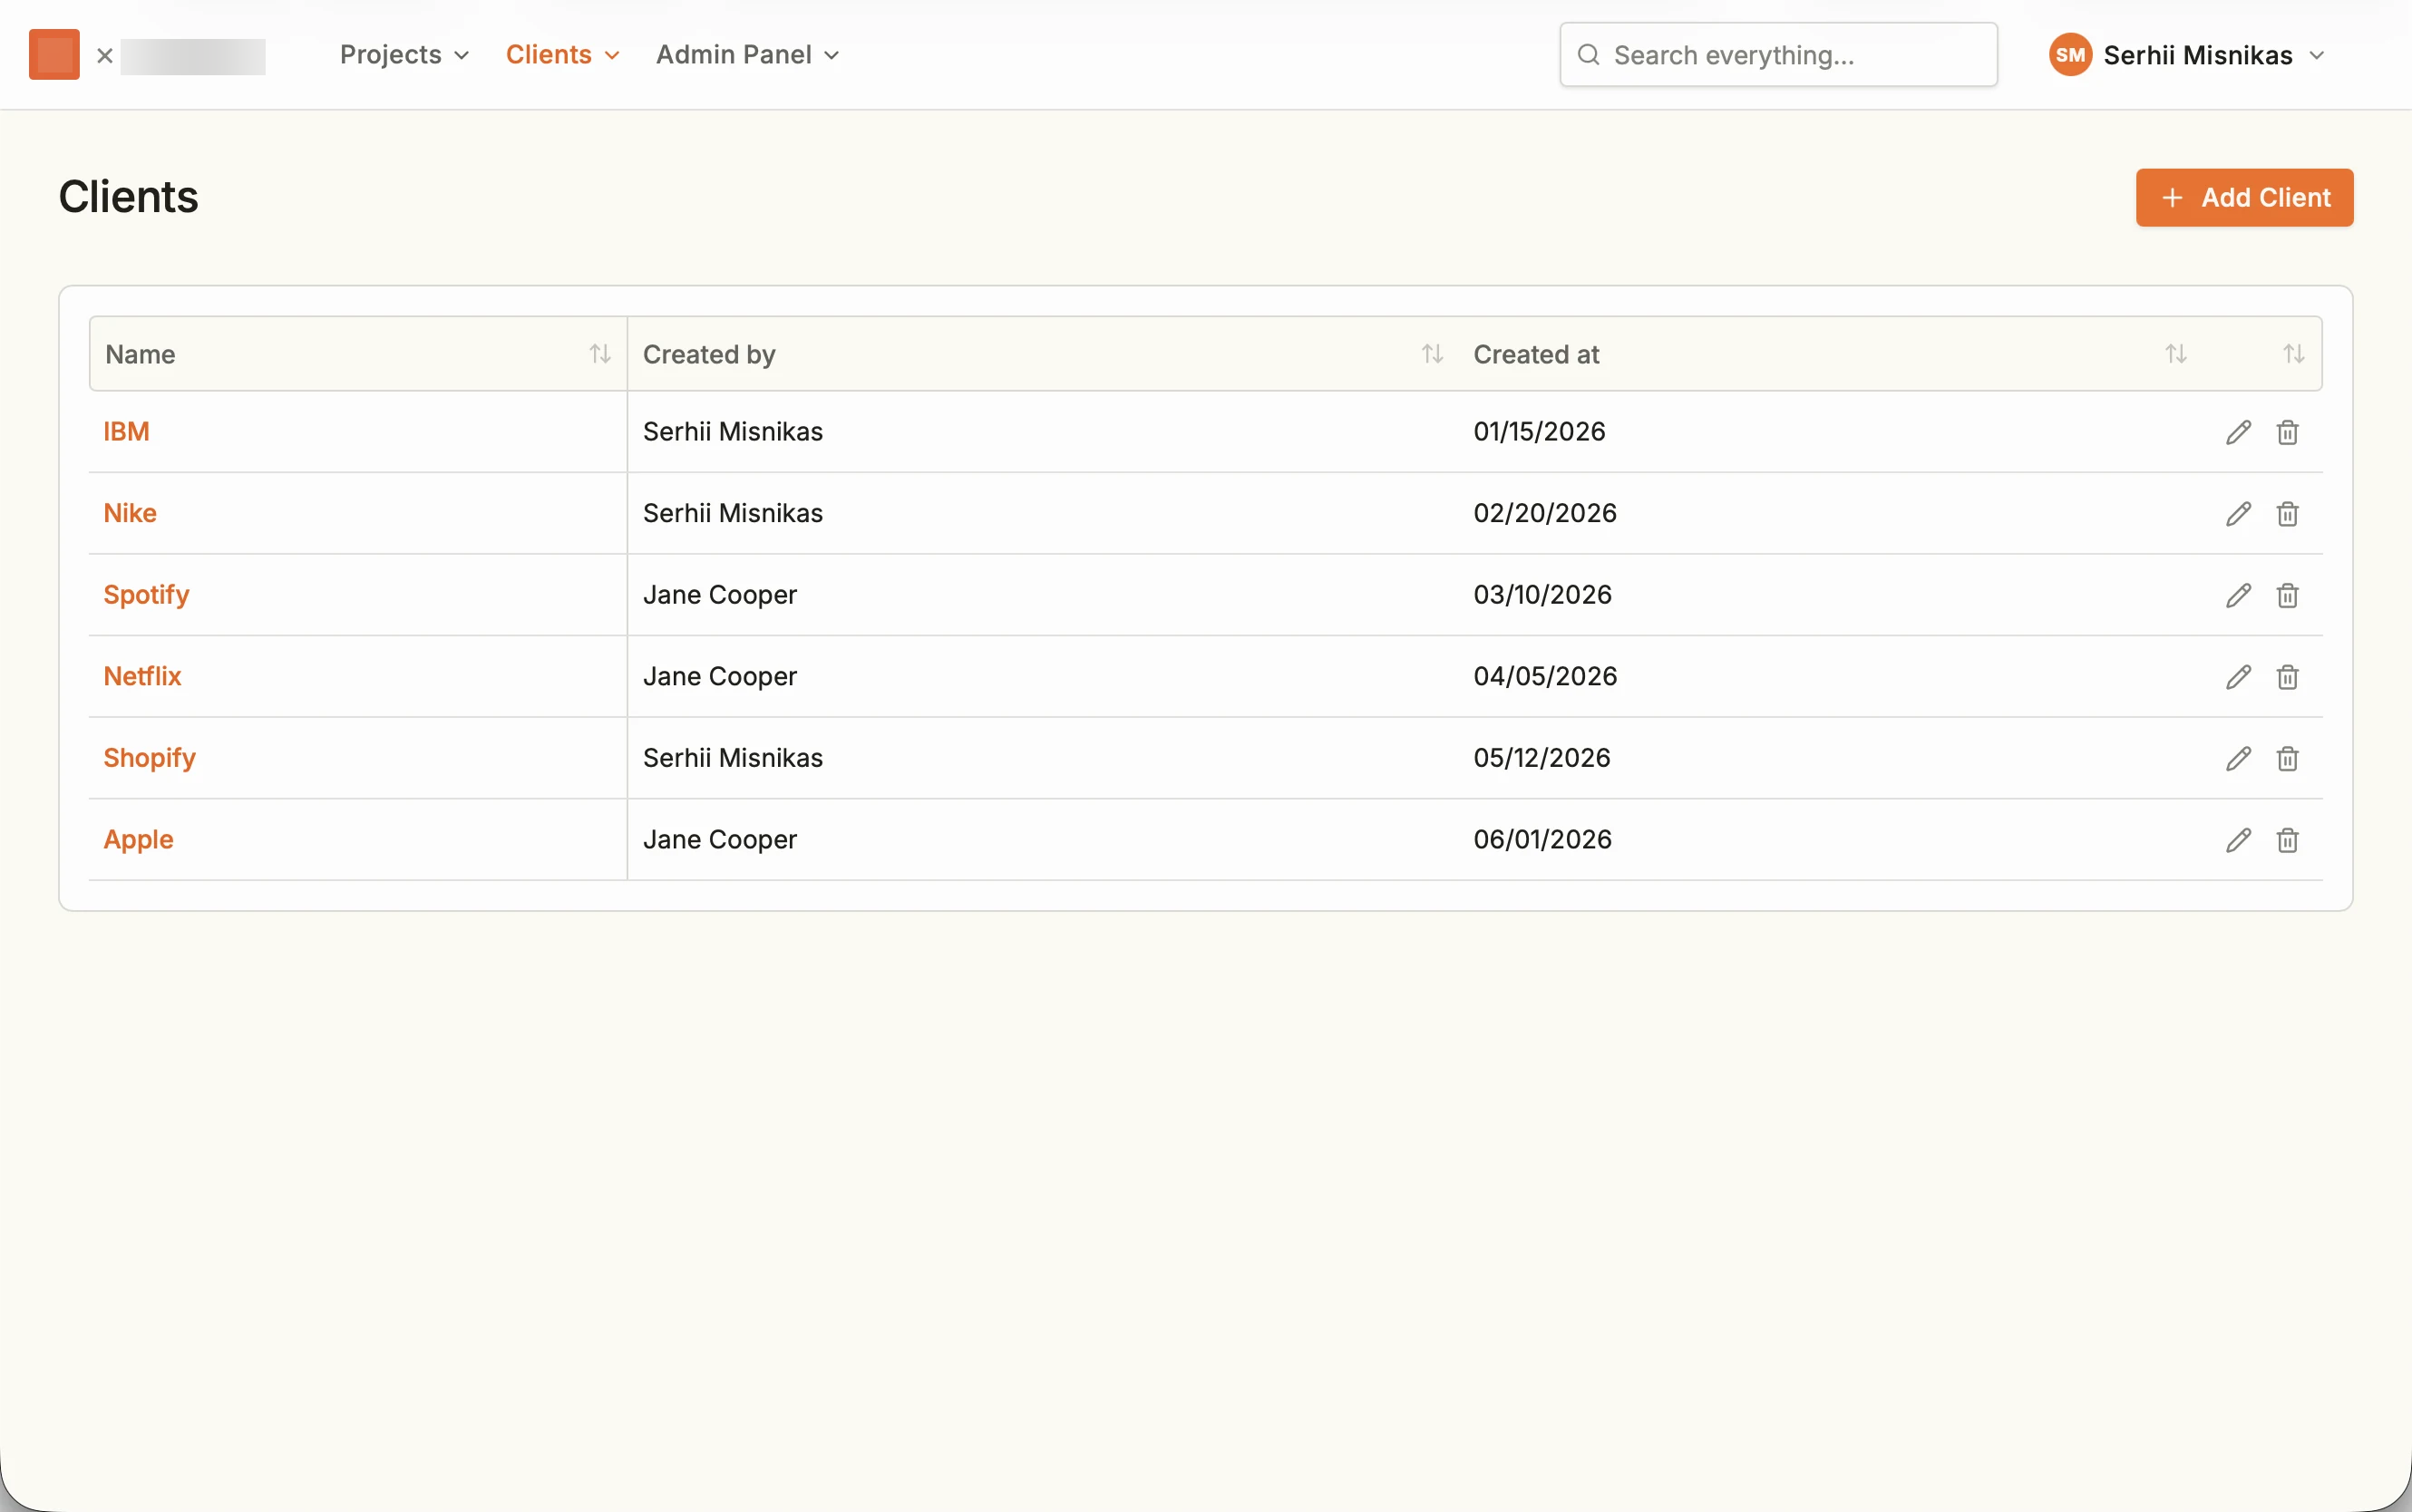Edit the Nike client
The height and width of the screenshot is (1512, 2412).
click(x=2238, y=514)
